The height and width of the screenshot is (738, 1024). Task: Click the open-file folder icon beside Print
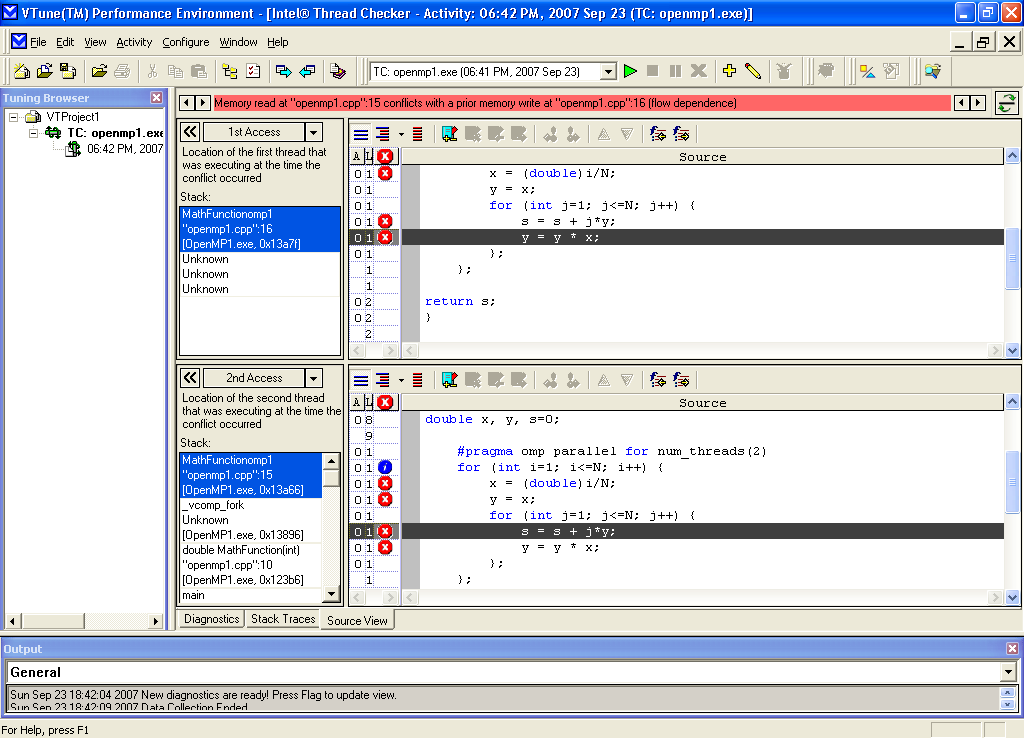click(99, 71)
